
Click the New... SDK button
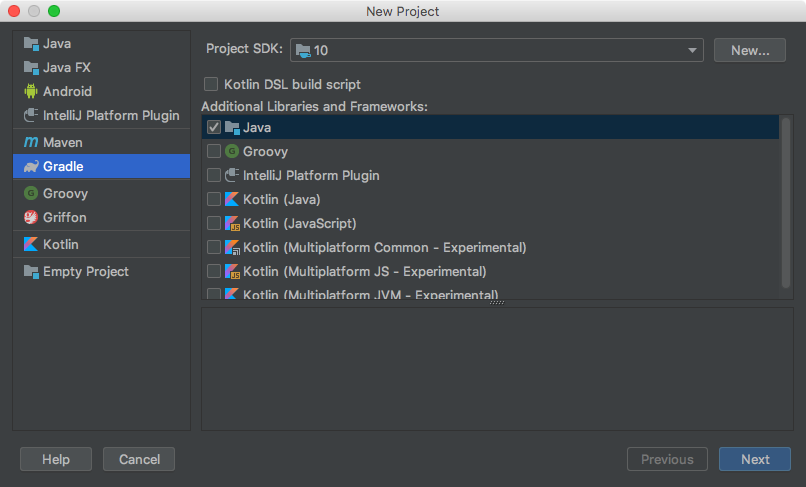749,50
